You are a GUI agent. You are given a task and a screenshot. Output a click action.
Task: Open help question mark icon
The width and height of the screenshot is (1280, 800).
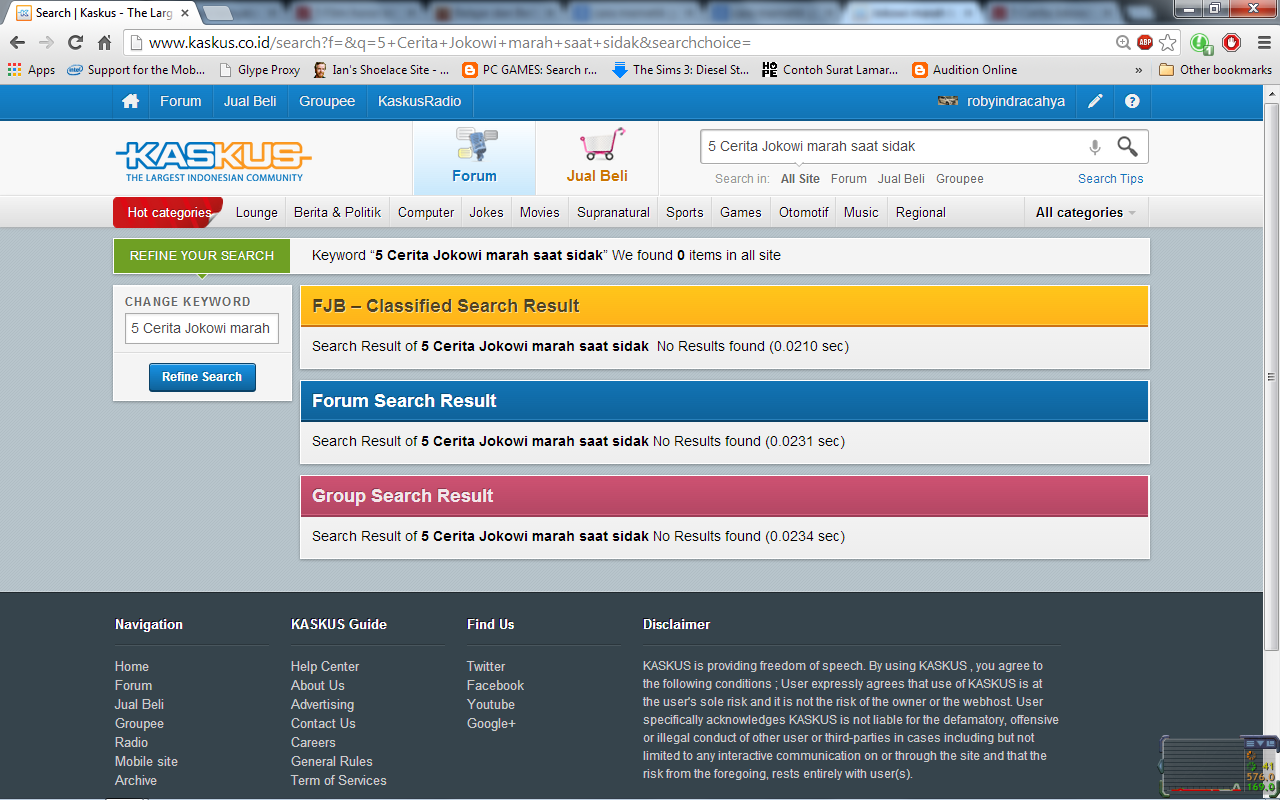point(1132,101)
